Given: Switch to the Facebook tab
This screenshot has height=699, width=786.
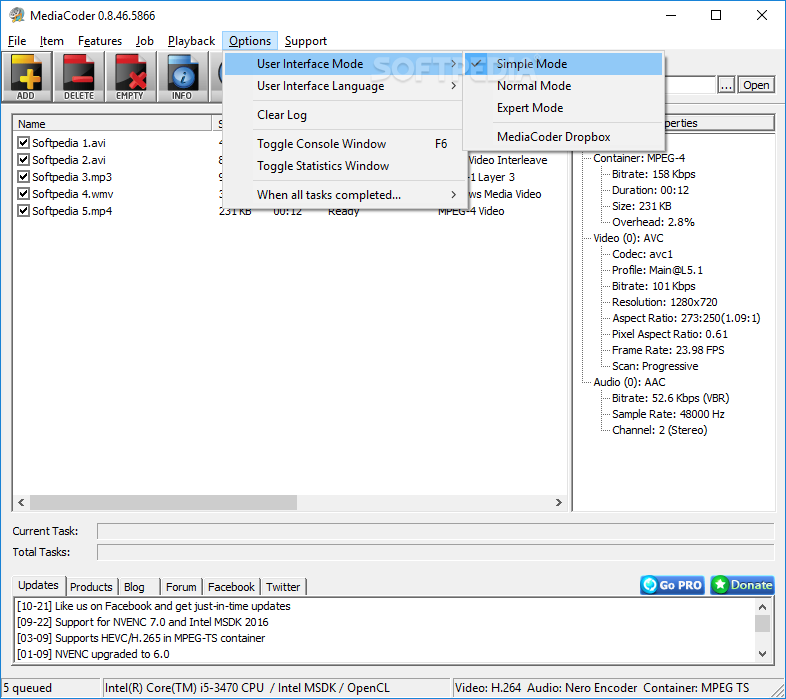Looking at the screenshot, I should pos(231,587).
